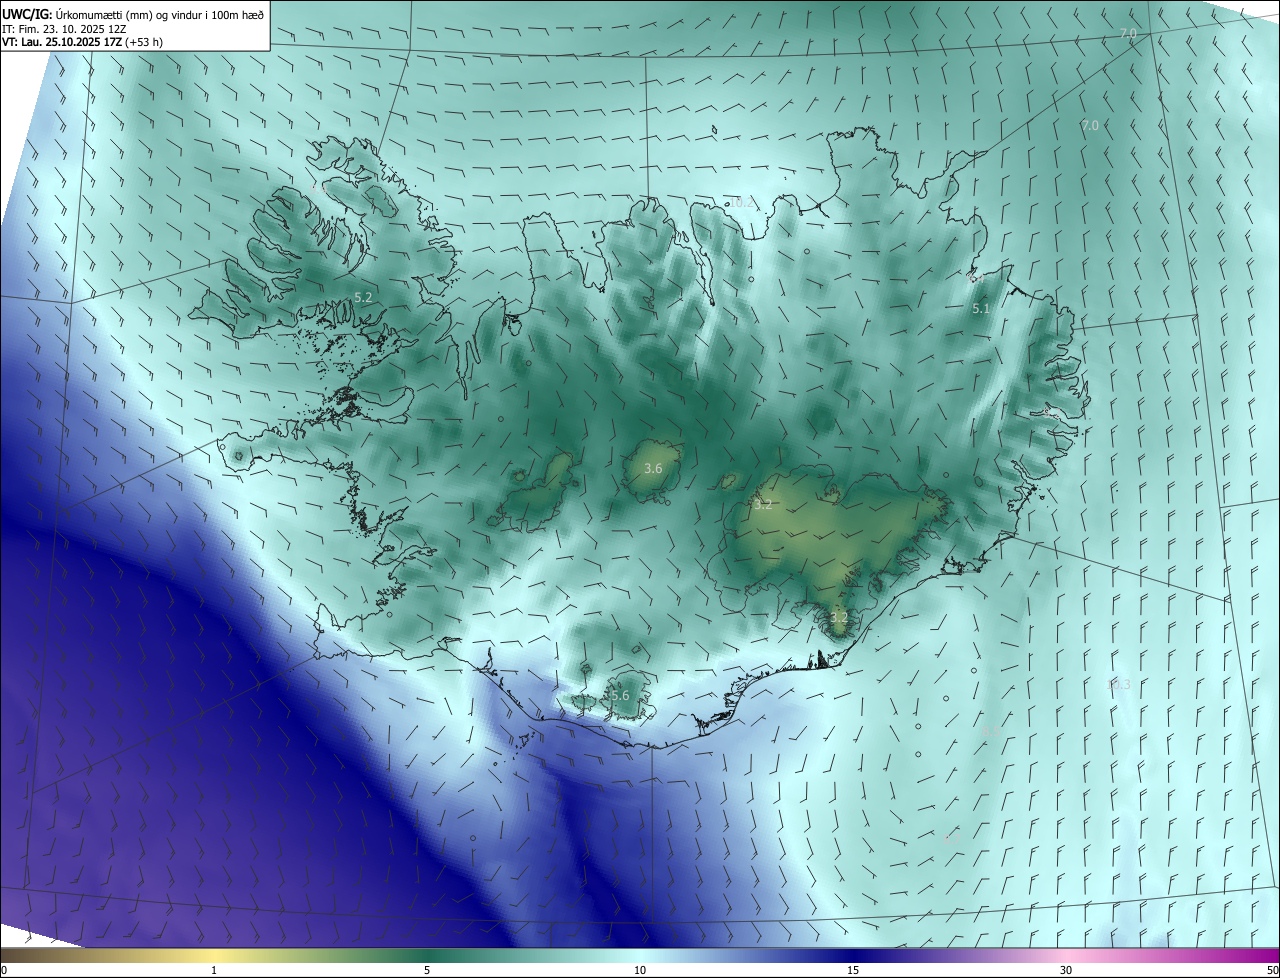Click the valid time "VT: Lau. 25.10.2025 17Z (+53 h)"

83,42
